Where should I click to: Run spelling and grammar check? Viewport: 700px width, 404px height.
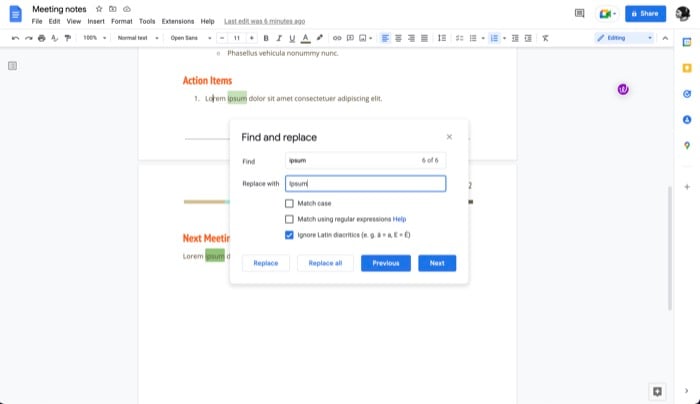[x=54, y=38]
